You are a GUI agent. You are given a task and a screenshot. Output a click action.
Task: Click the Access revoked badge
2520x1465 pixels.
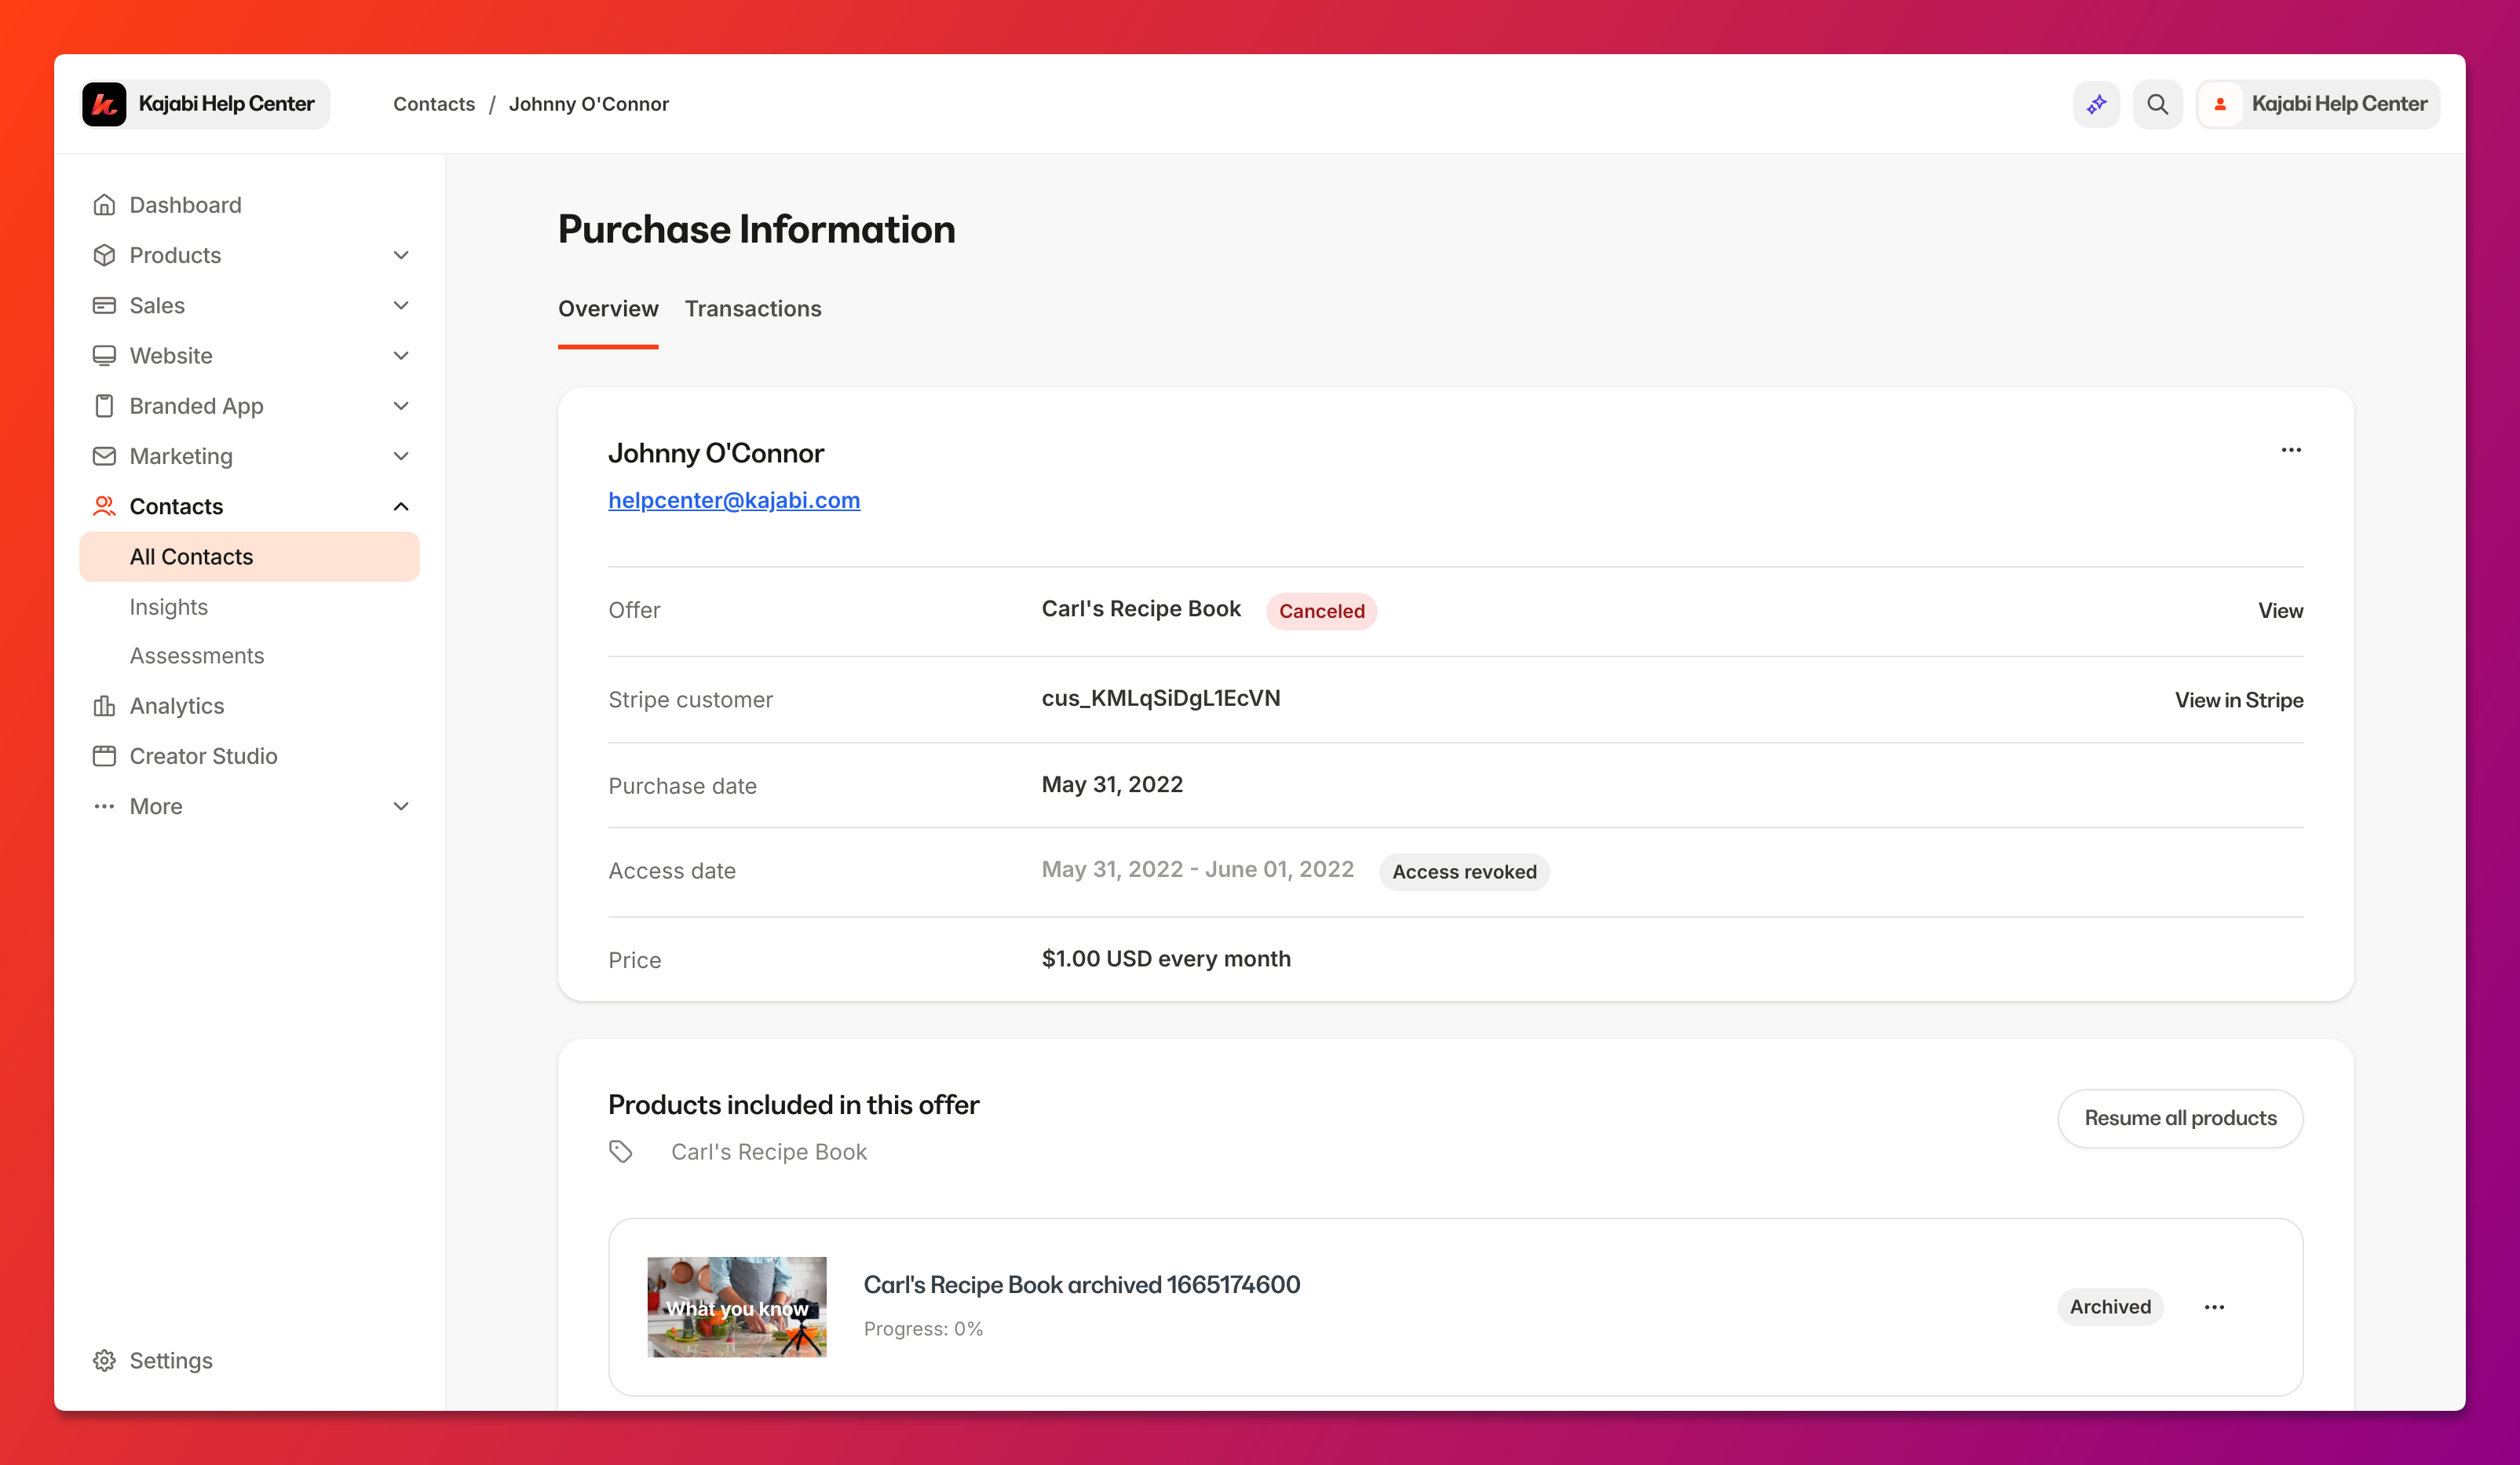pyautogui.click(x=1464, y=872)
